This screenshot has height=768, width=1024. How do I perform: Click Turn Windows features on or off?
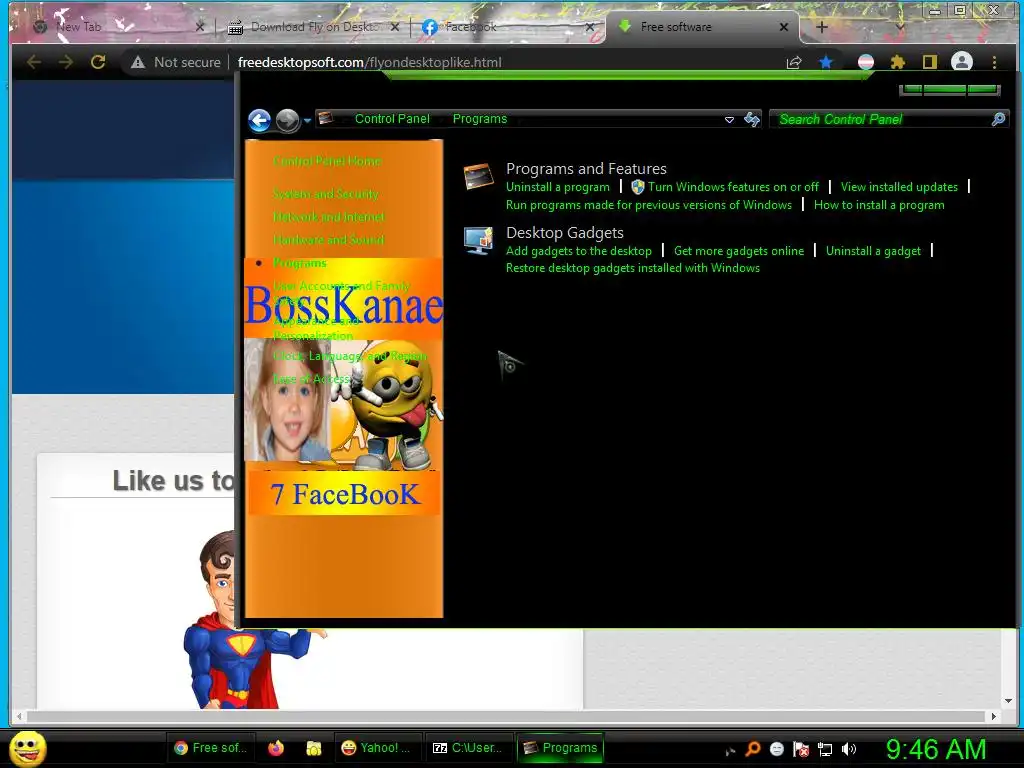[733, 187]
